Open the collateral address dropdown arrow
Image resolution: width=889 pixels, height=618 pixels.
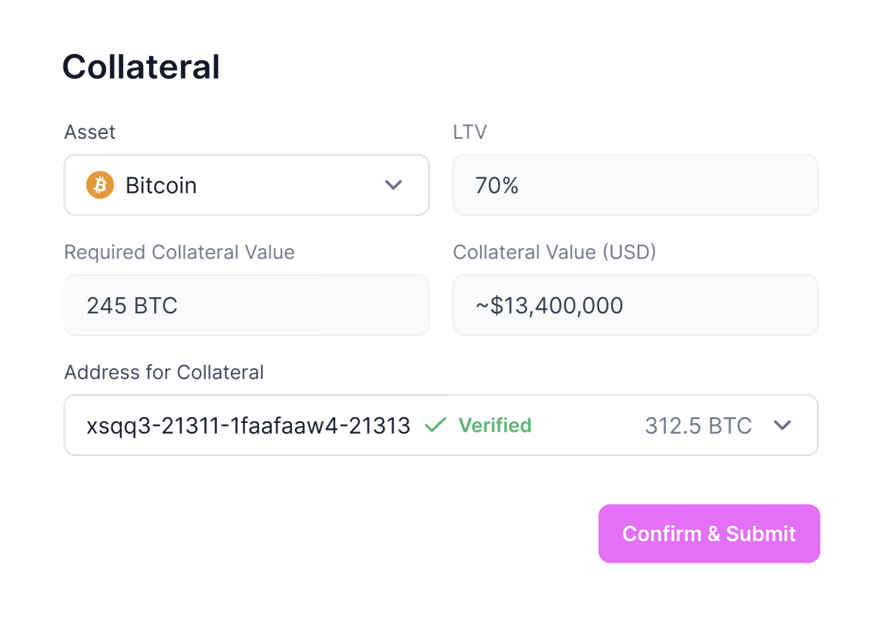(782, 425)
